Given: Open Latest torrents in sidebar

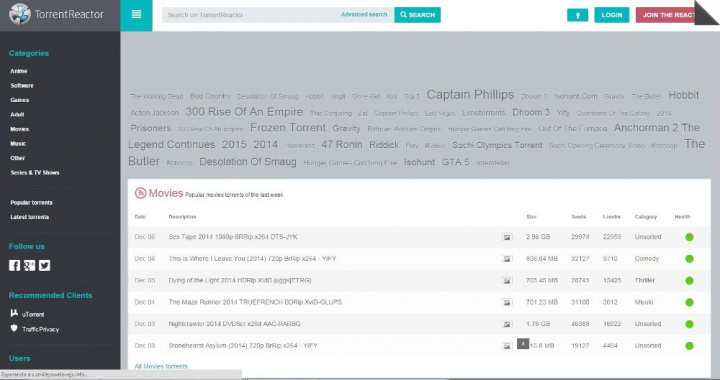Looking at the screenshot, I should point(30,217).
